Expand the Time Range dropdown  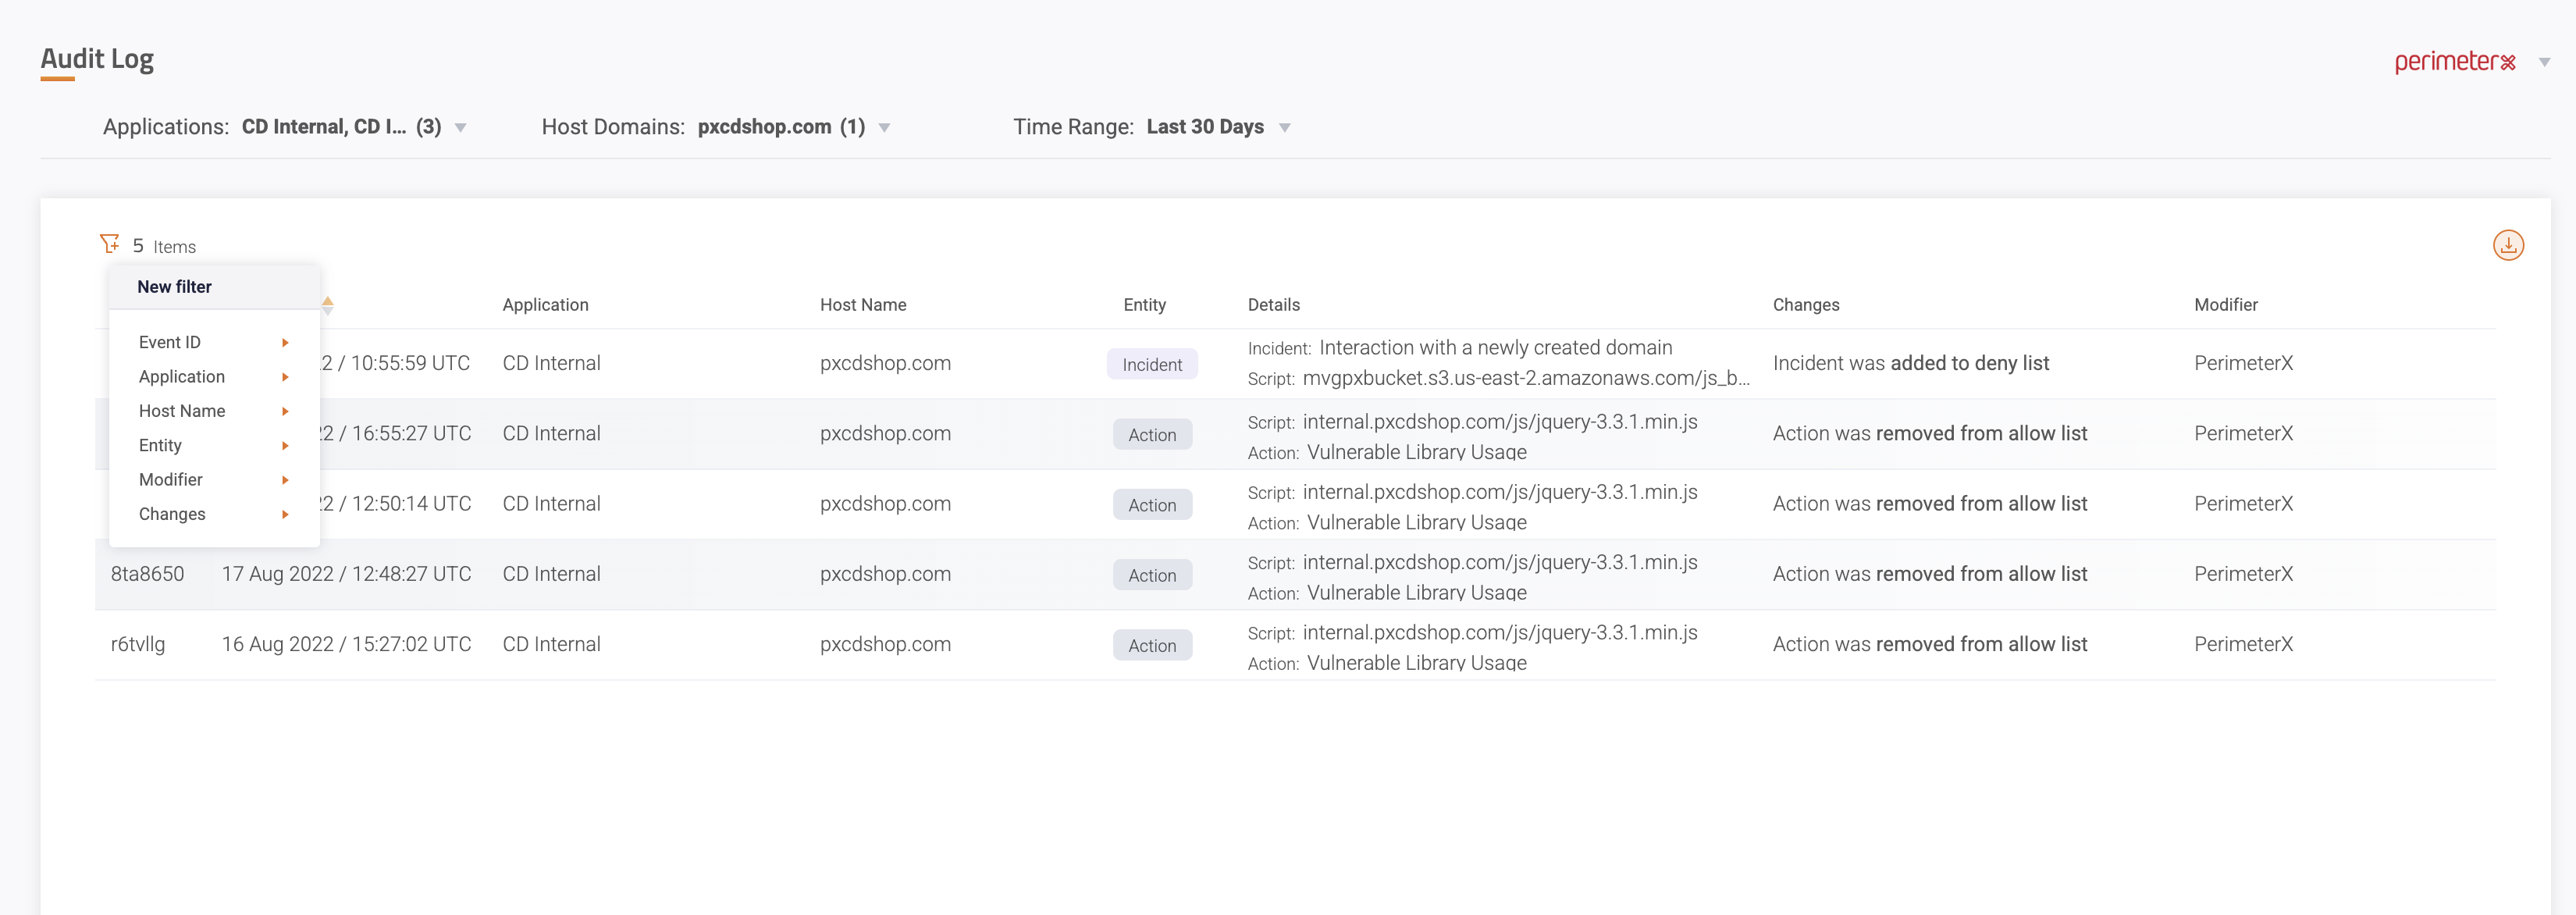[1284, 128]
